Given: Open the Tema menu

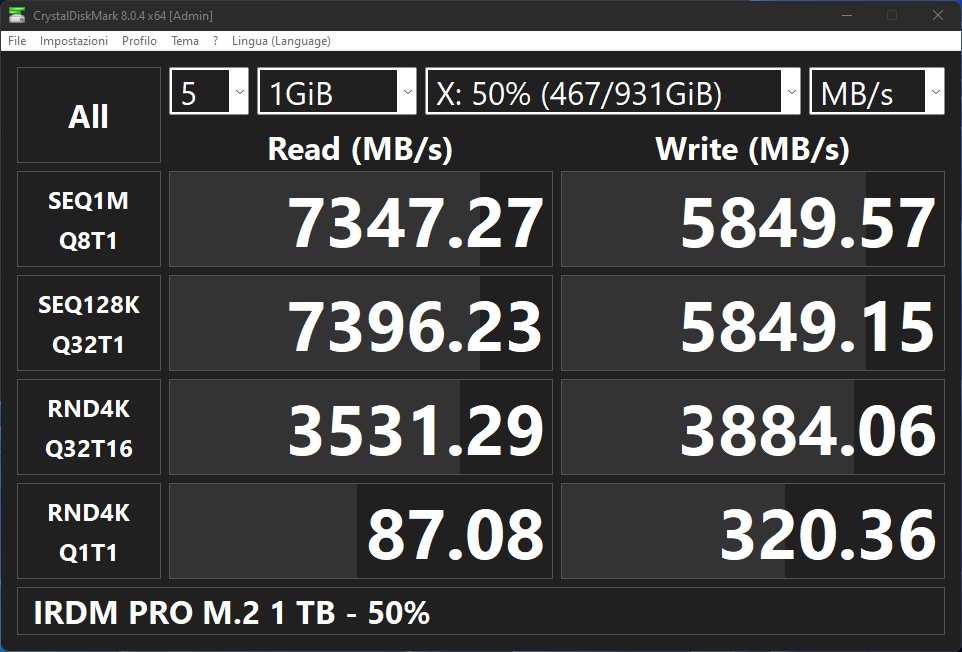Looking at the screenshot, I should coord(185,41).
